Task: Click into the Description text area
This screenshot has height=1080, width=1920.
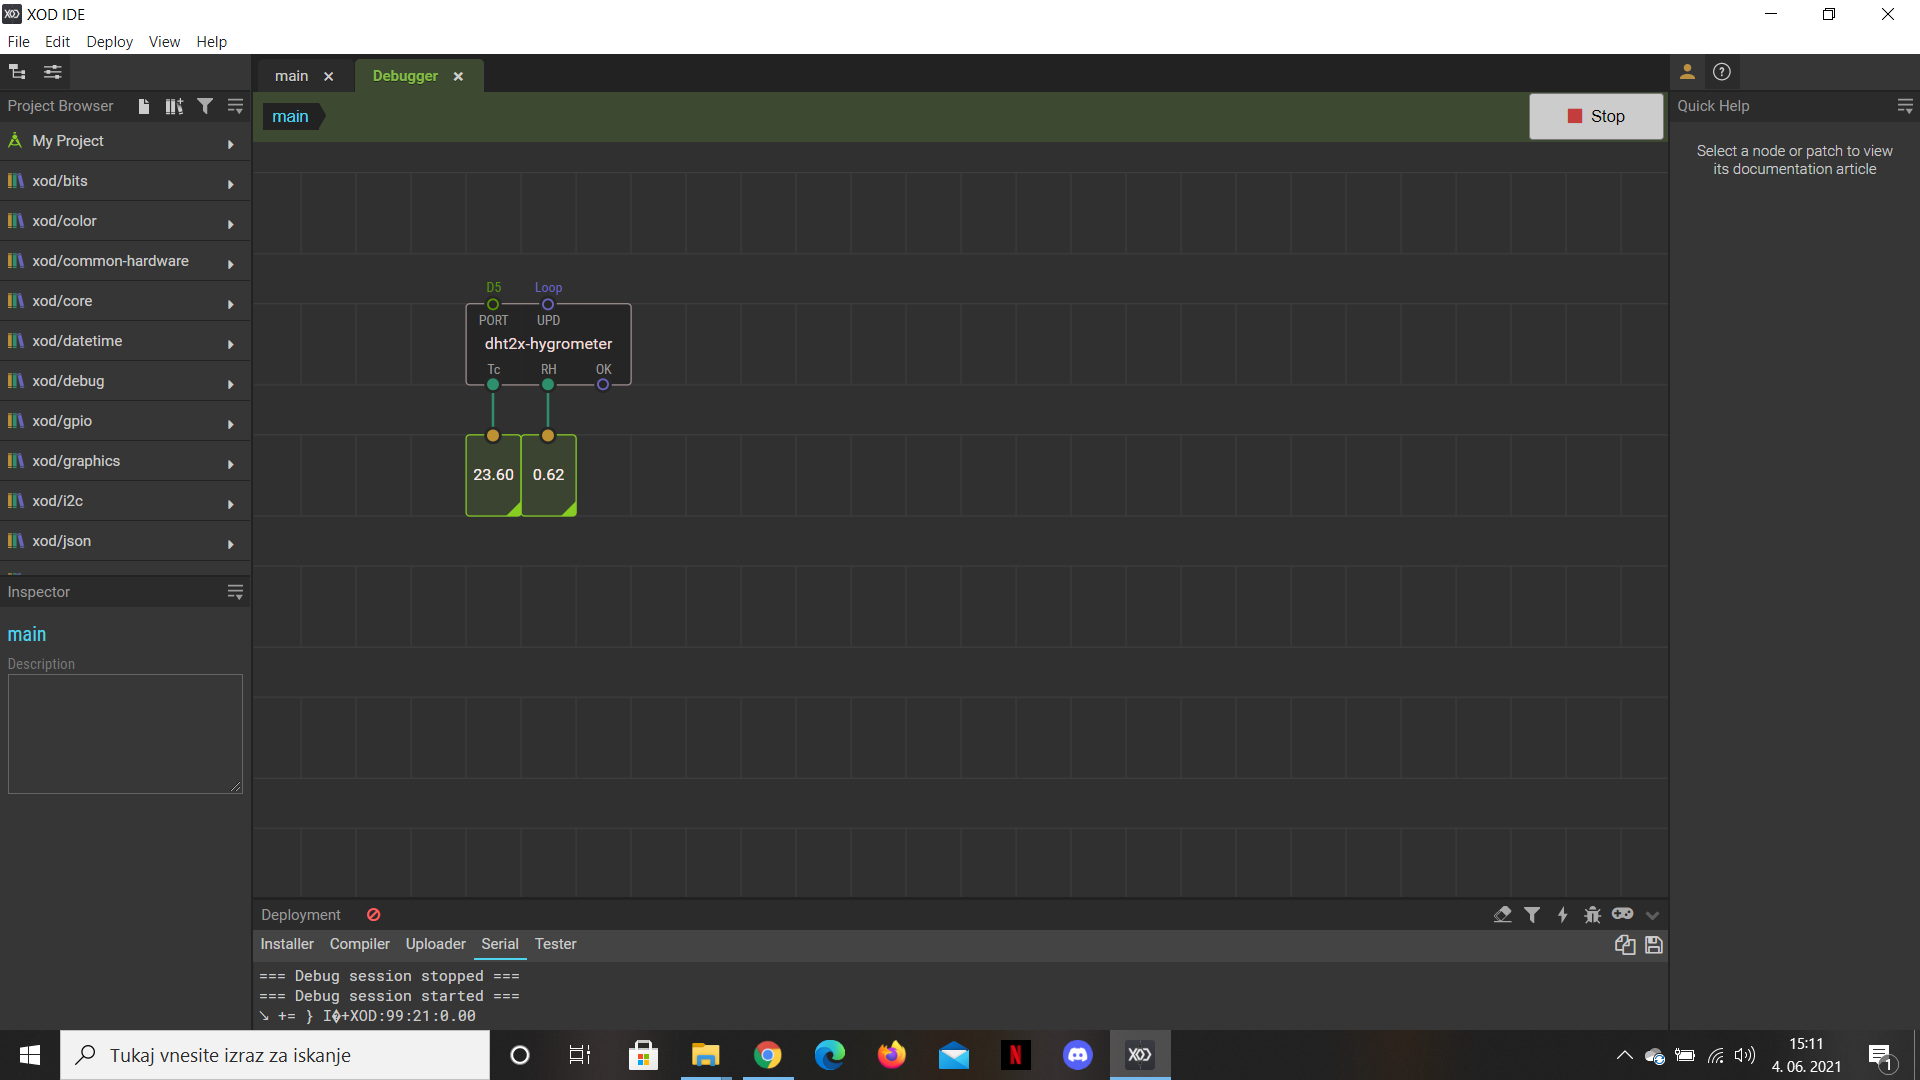Action: pyautogui.click(x=125, y=734)
